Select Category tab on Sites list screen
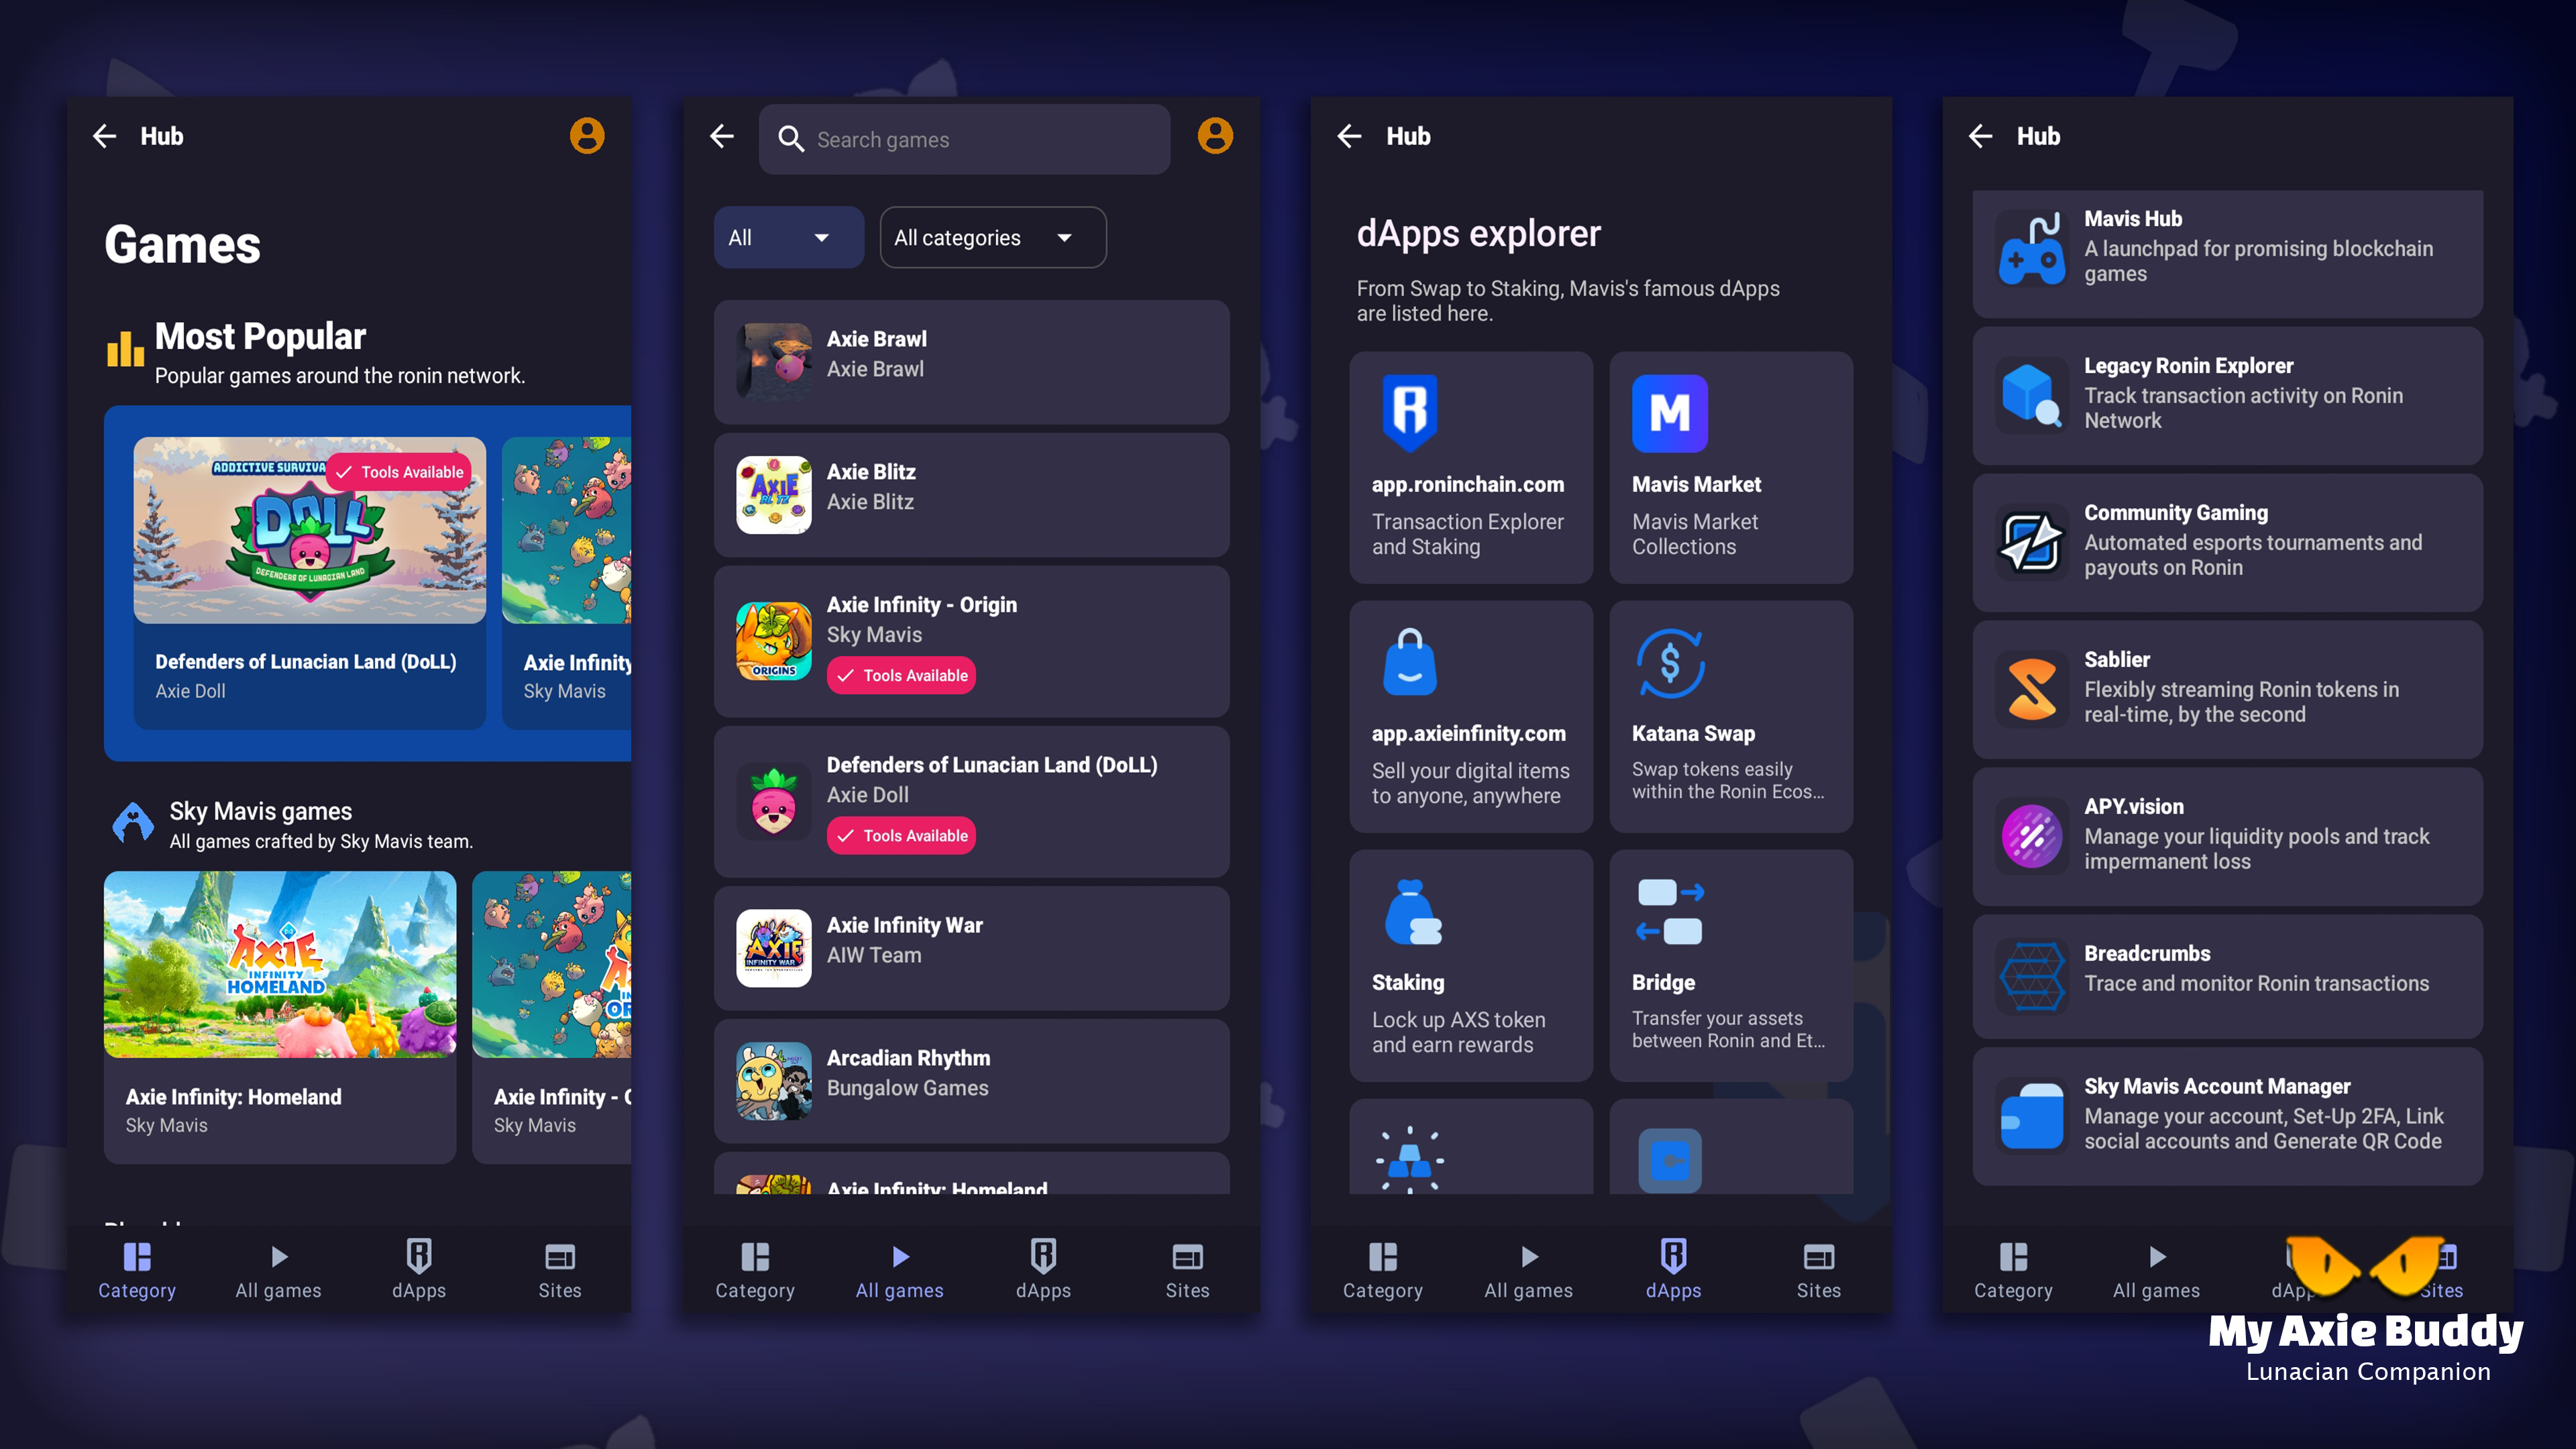Viewport: 2576px width, 1449px height. tap(2013, 1270)
